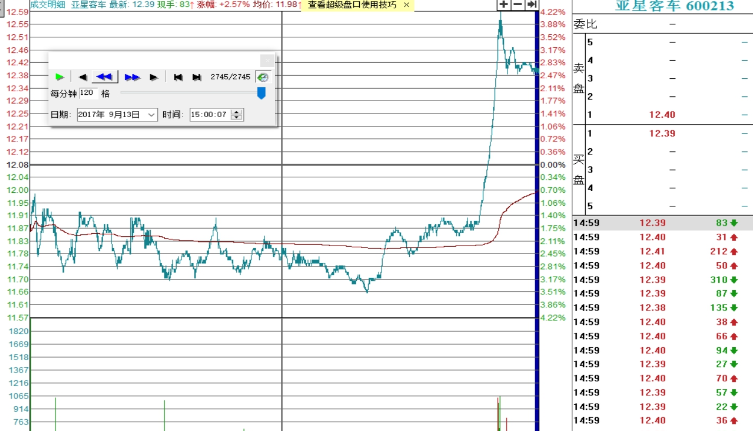Viewport: 753px width, 431px height.
Task: Click the blue fast forward button
Action: click(x=132, y=77)
